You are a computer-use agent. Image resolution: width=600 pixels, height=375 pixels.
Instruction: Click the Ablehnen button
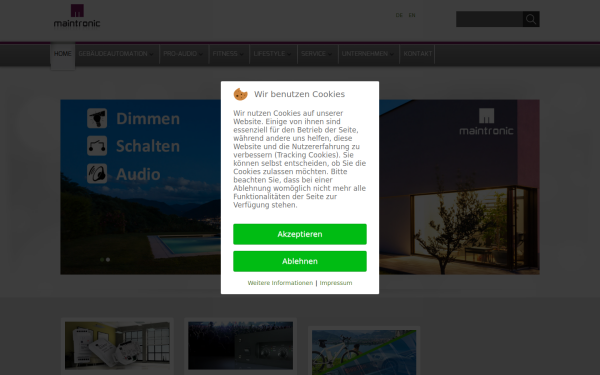point(300,261)
